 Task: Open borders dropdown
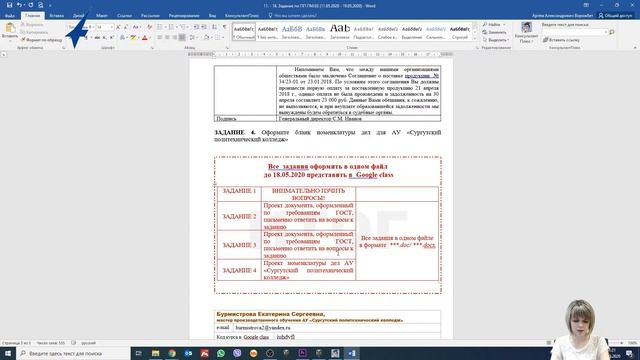tap(223, 38)
